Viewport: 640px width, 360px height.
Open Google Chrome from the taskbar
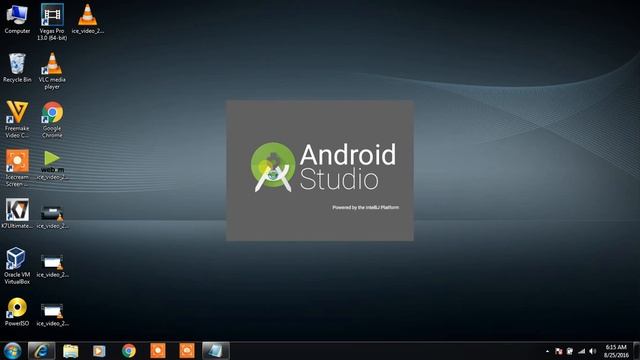[129, 351]
